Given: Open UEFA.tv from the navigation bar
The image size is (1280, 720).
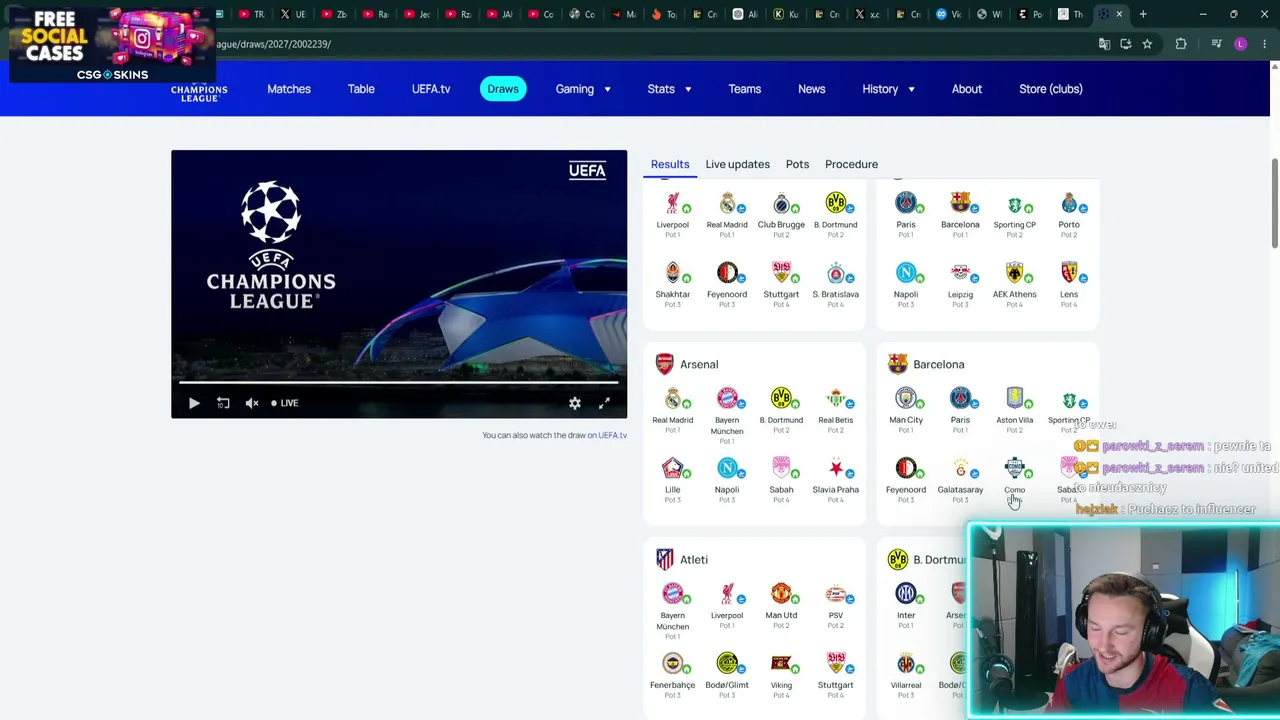Looking at the screenshot, I should (431, 89).
